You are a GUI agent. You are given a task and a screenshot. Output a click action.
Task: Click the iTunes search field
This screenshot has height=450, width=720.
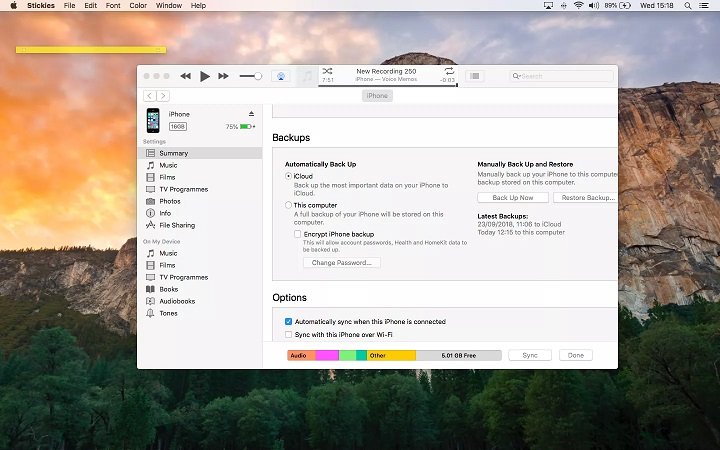pyautogui.click(x=560, y=76)
